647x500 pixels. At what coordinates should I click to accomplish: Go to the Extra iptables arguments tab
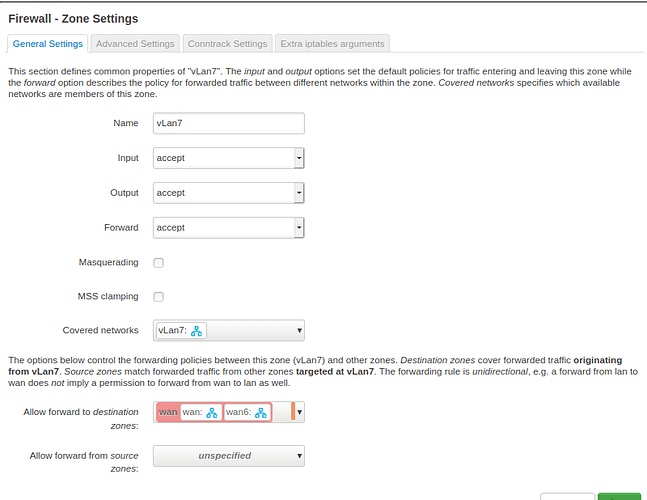pos(332,43)
